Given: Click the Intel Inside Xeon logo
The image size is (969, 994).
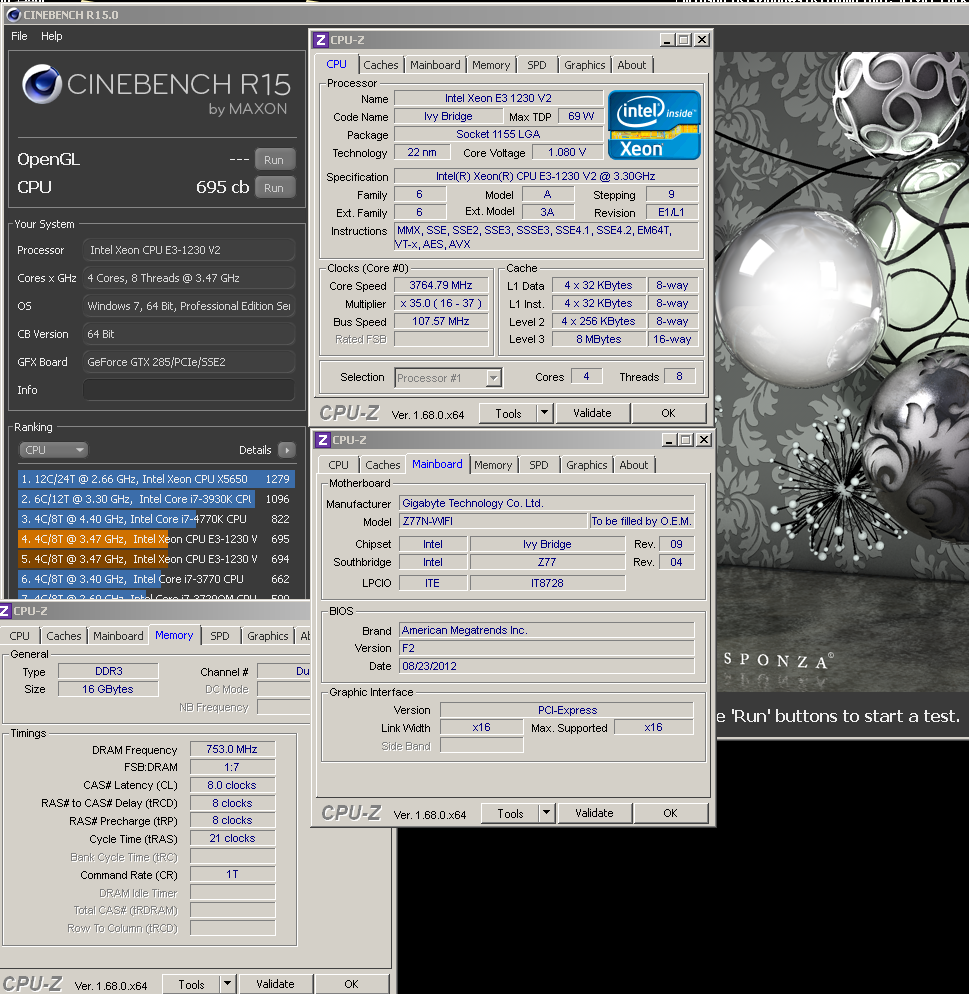Looking at the screenshot, I should (x=654, y=125).
